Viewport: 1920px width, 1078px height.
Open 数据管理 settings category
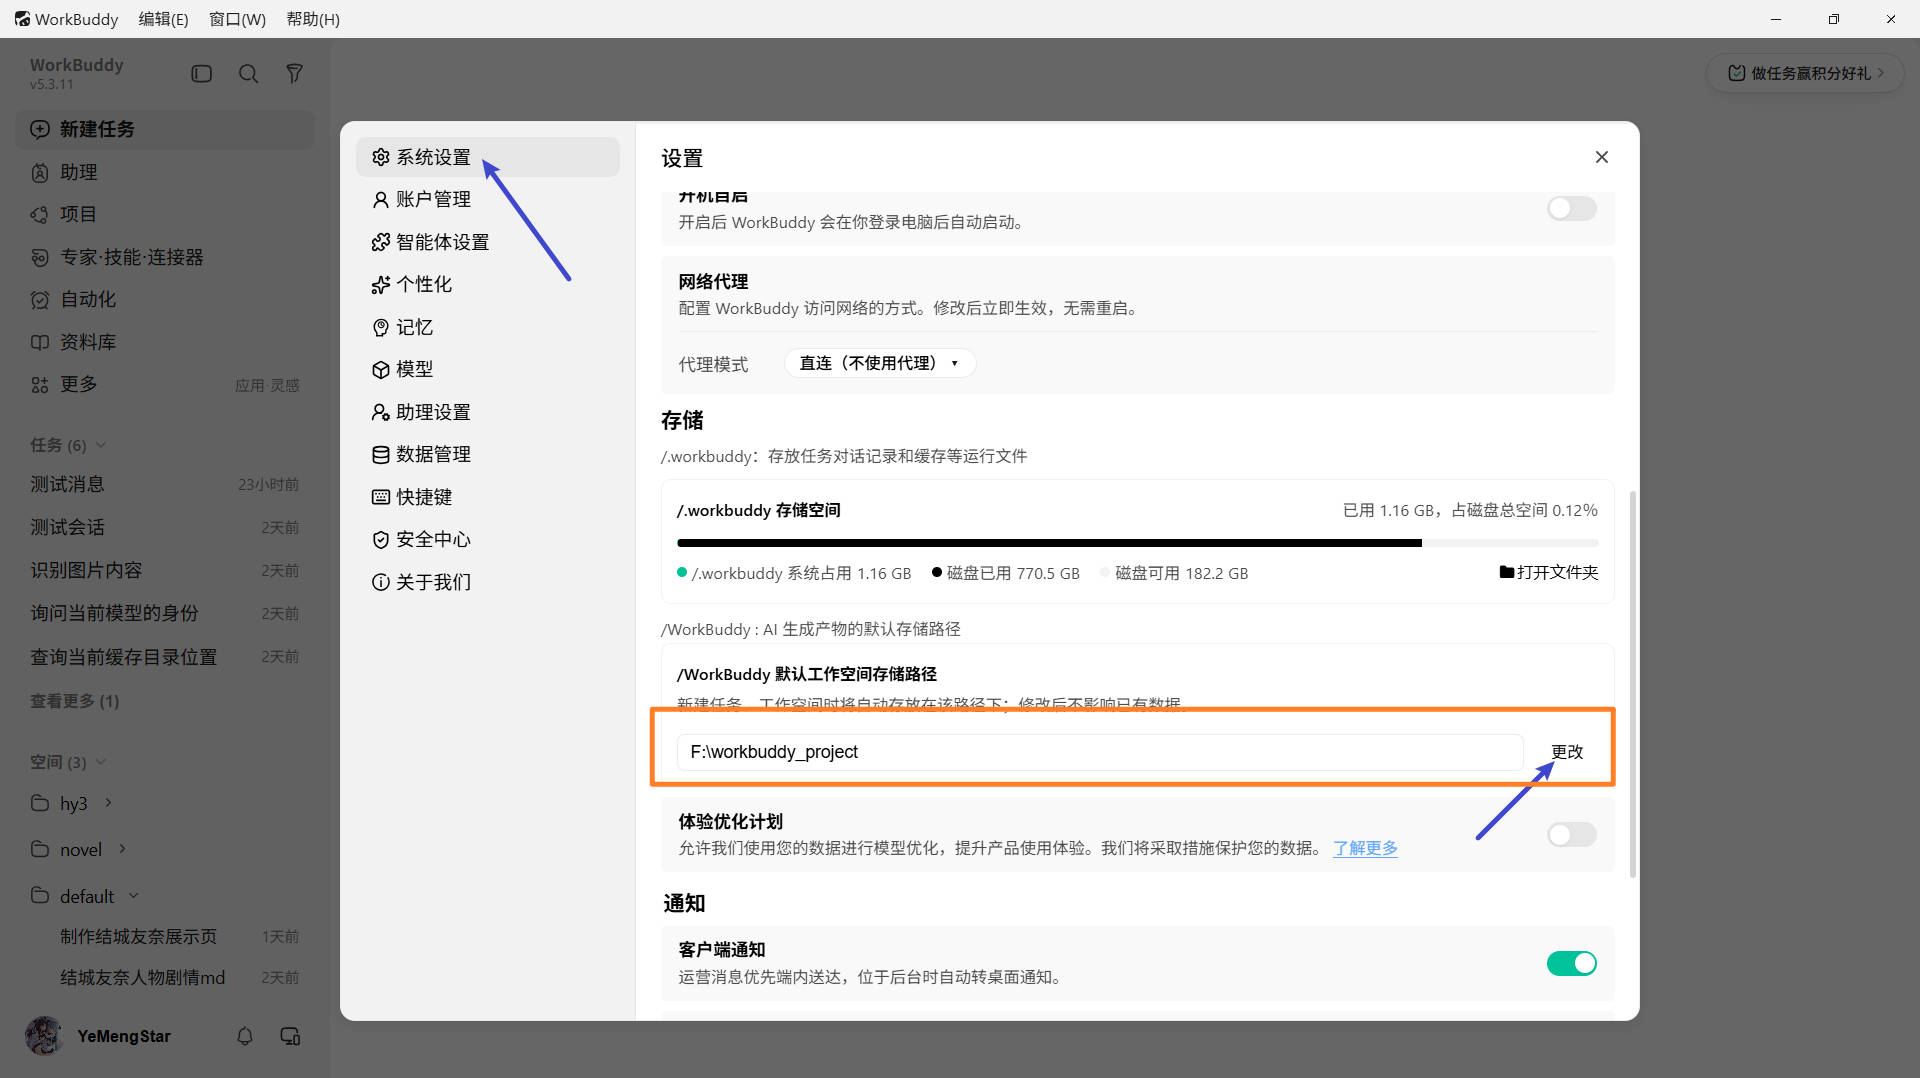(x=488, y=454)
